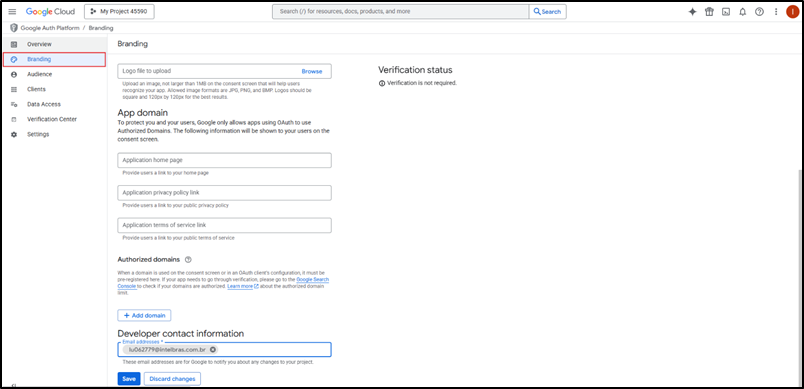Open the three-dot settings and utilities menu
Image resolution: width=804 pixels, height=389 pixels.
776,11
